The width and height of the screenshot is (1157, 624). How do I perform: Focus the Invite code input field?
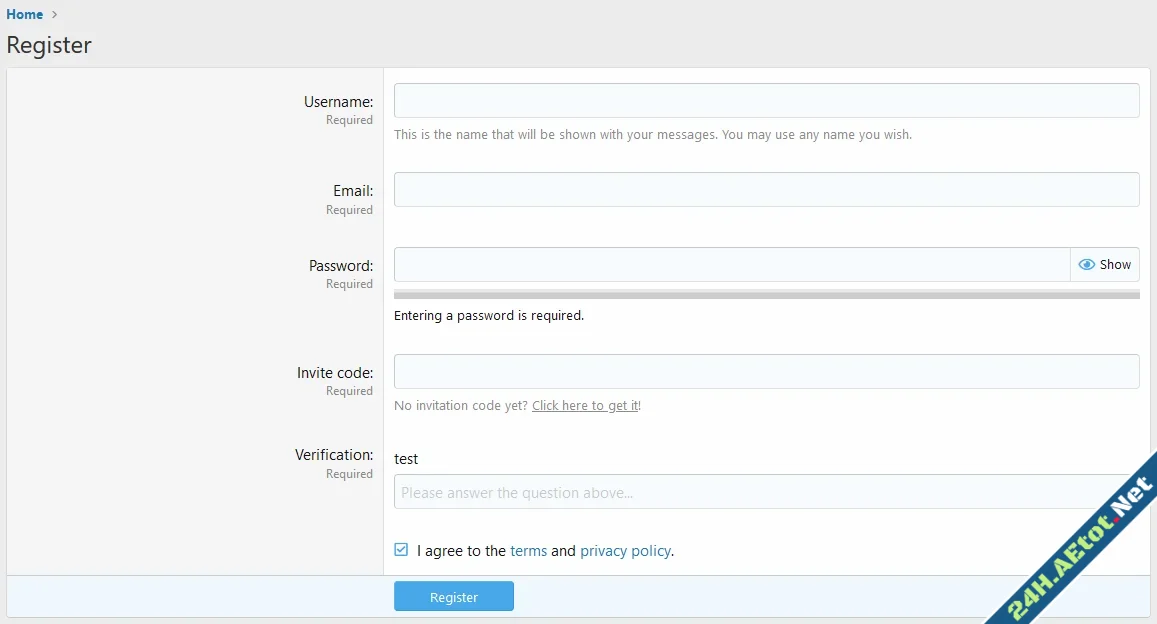[766, 371]
